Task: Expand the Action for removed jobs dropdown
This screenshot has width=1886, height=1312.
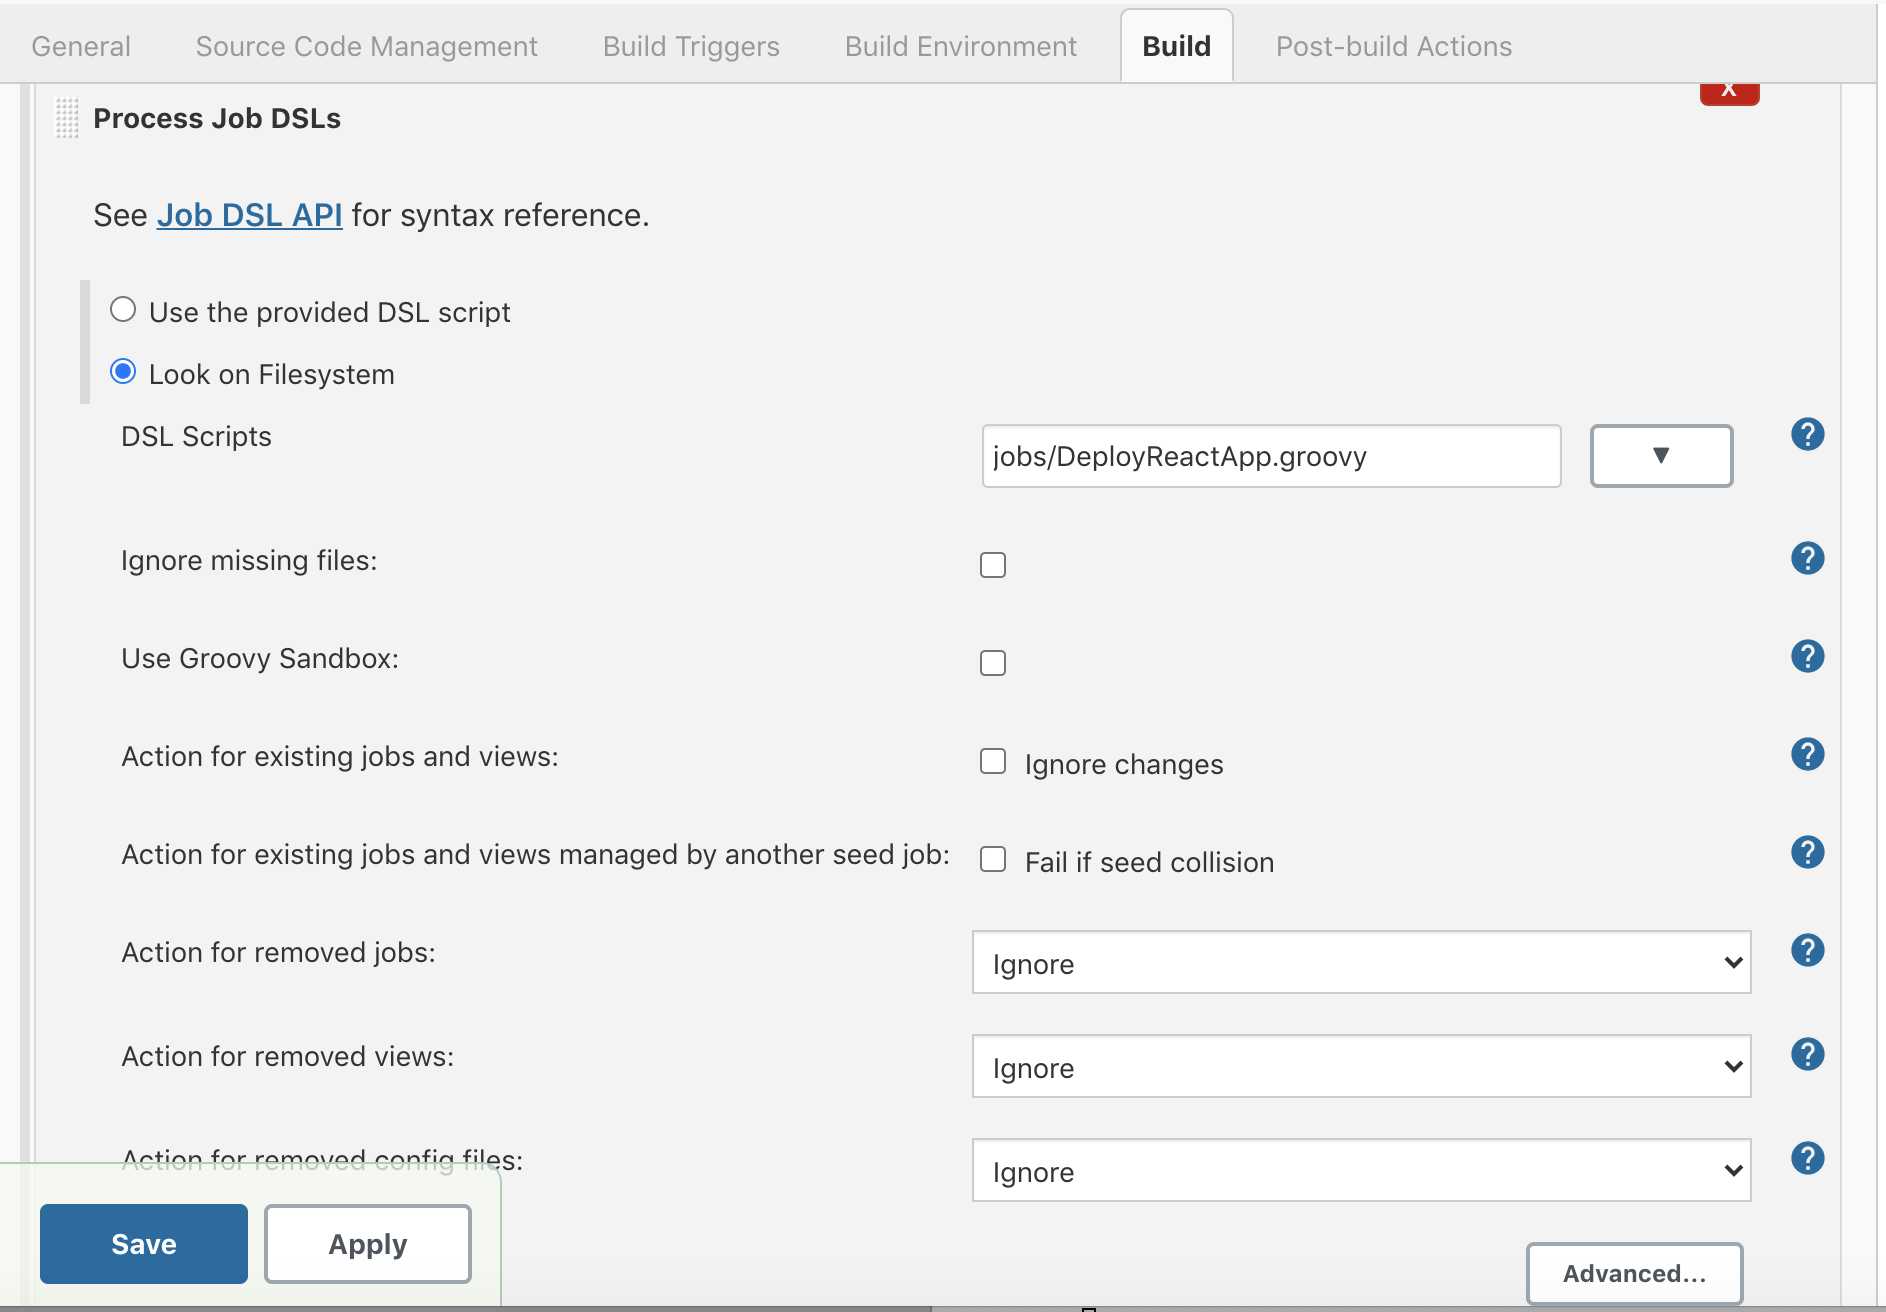Action: tap(1361, 963)
